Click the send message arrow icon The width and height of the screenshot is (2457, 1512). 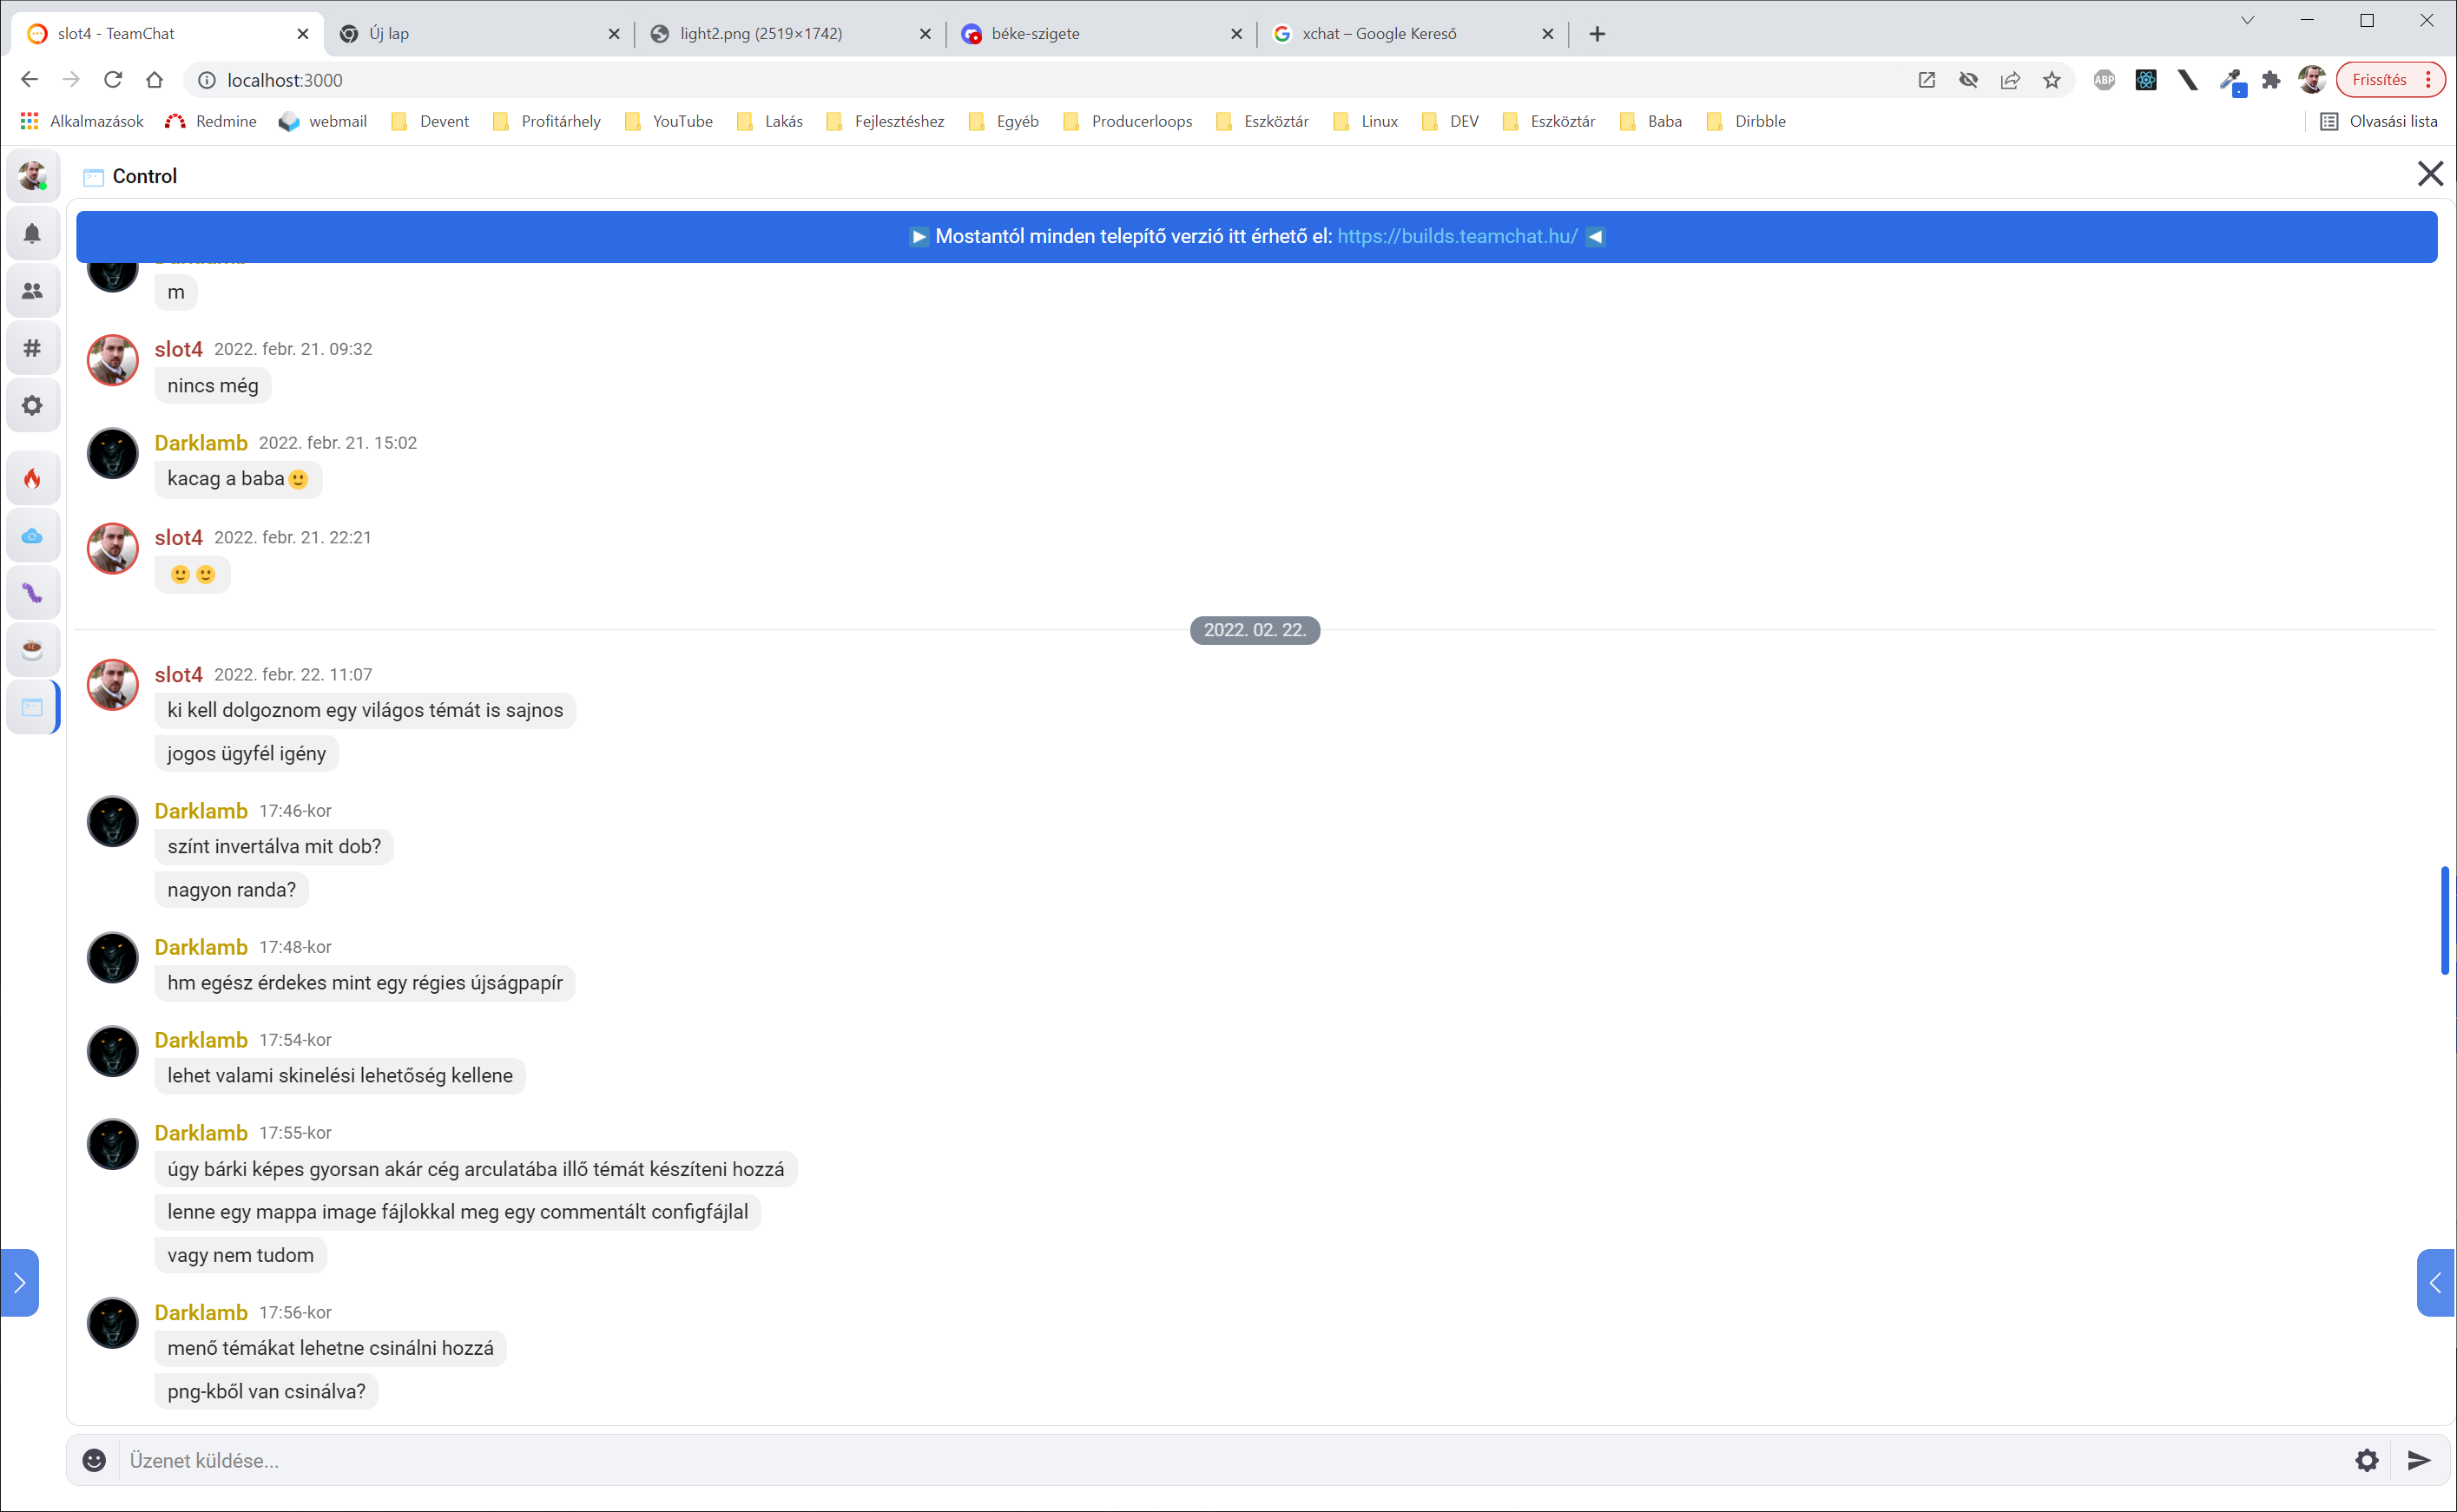click(2418, 1460)
